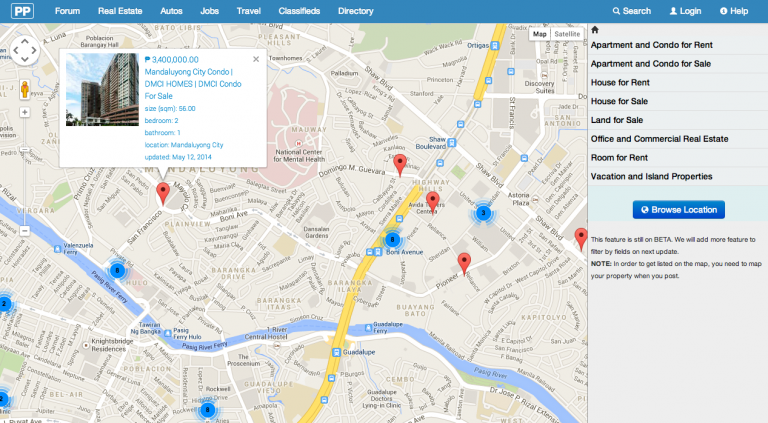The image size is (768, 423).
Task: Click the Browse Location button
Action: pyautogui.click(x=678, y=210)
